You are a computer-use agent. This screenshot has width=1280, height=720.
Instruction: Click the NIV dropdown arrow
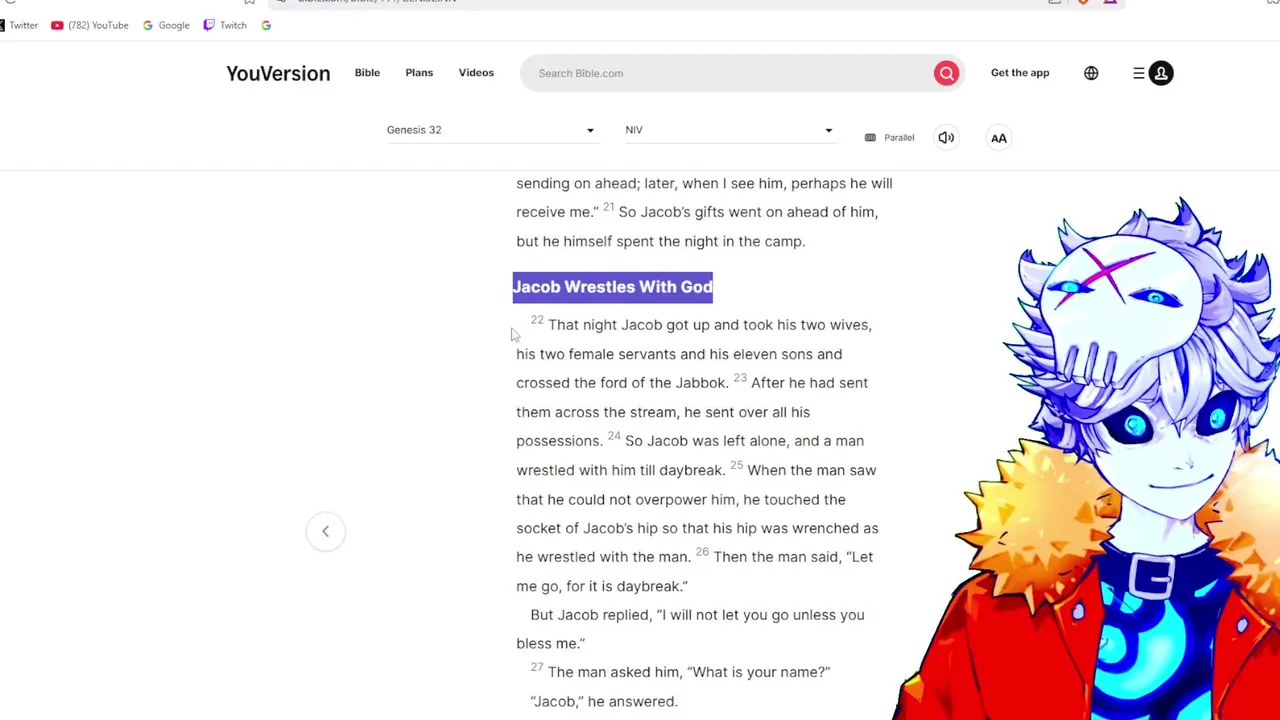coord(828,131)
